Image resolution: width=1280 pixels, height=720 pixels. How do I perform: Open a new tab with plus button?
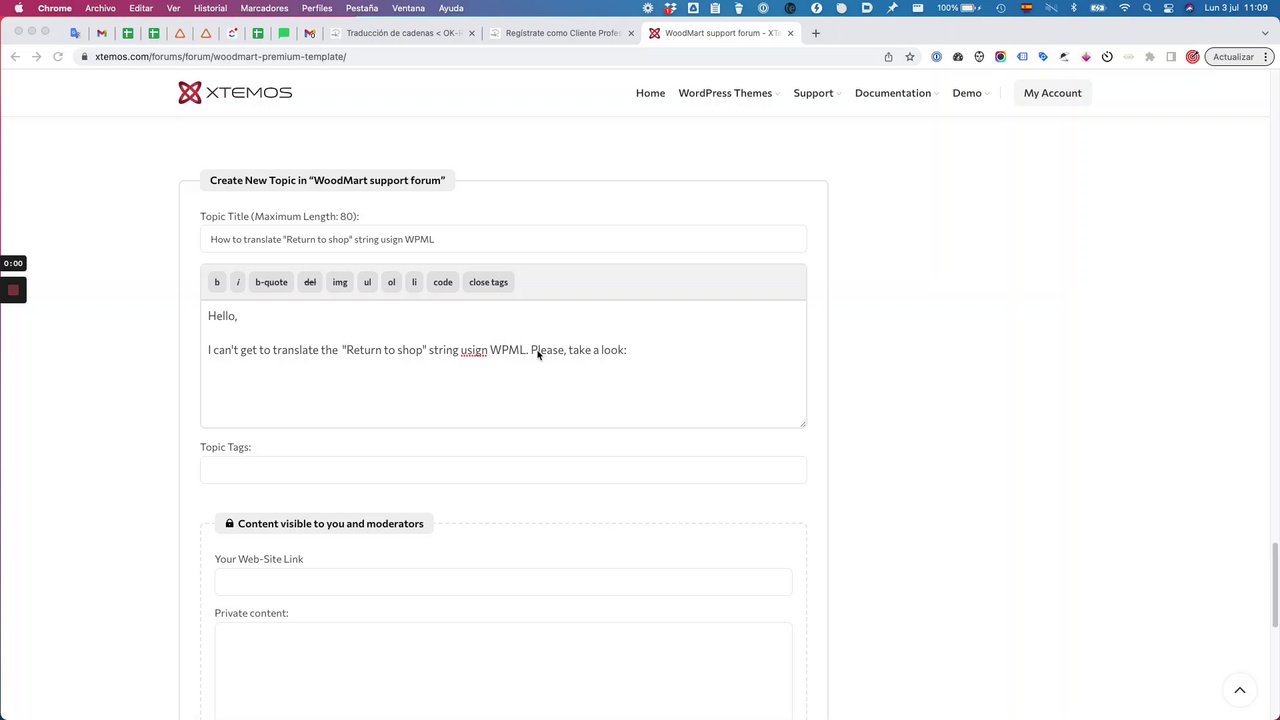click(816, 33)
